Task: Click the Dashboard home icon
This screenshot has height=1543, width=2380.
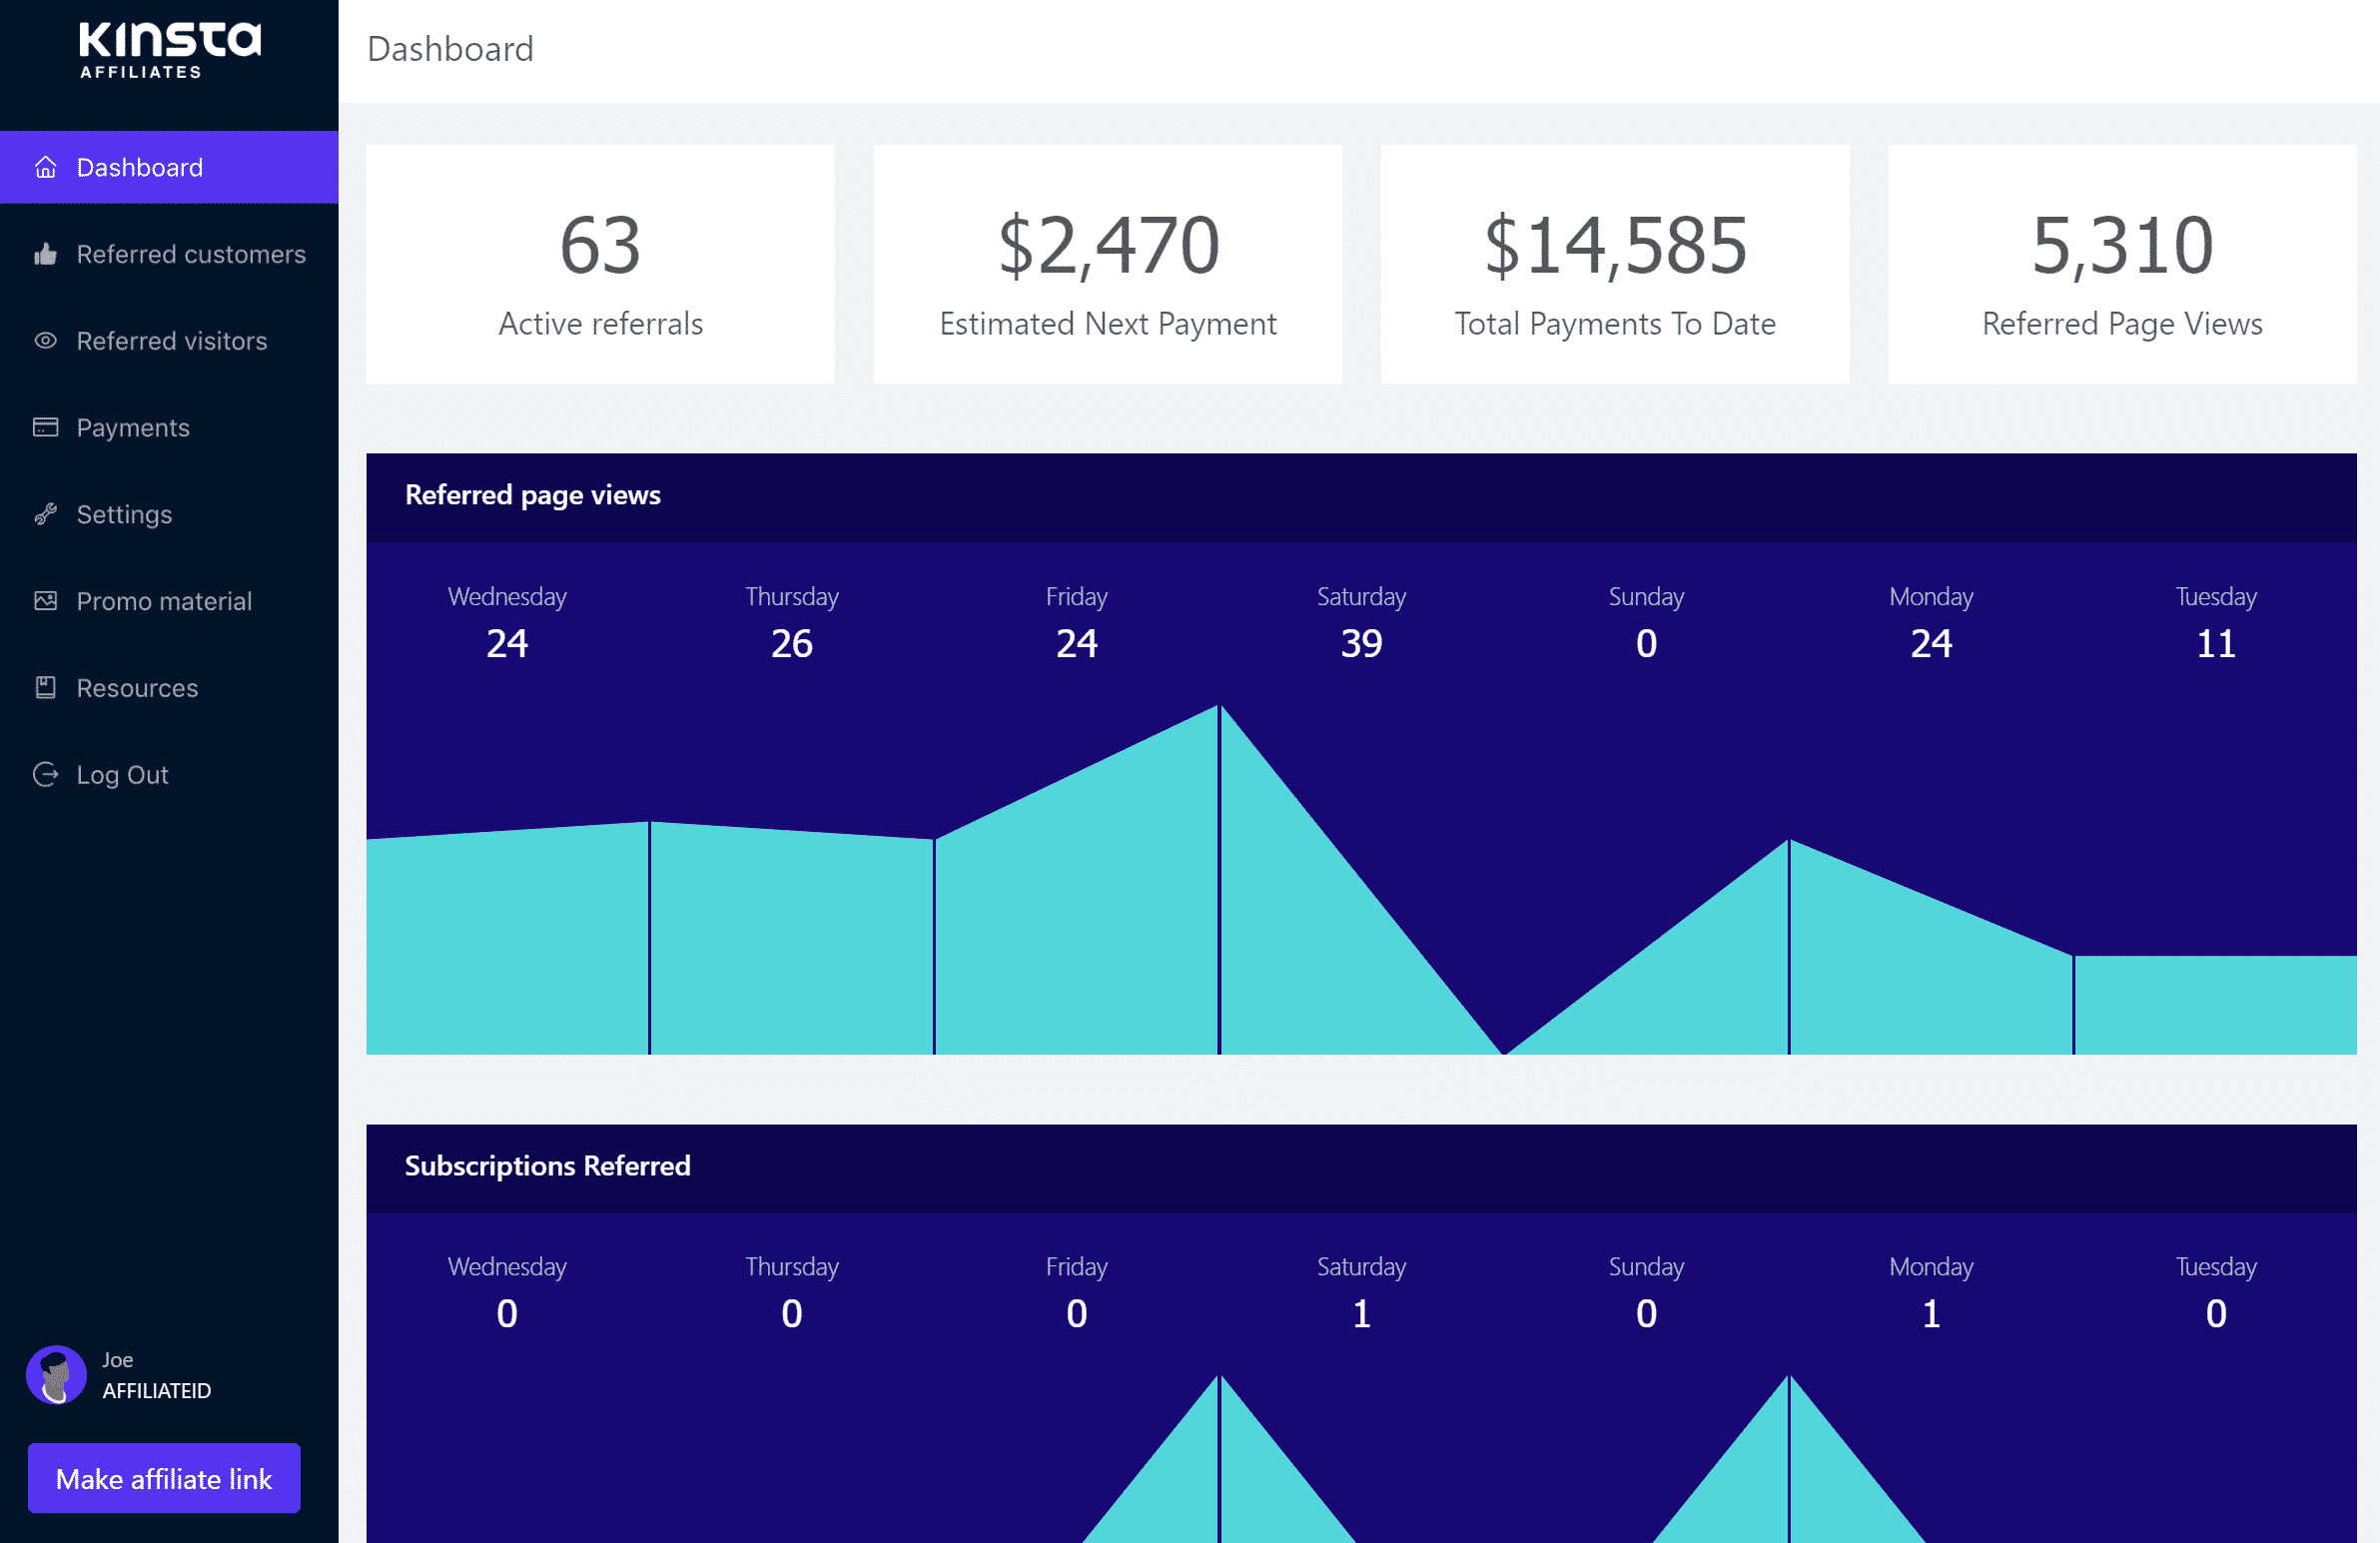Action: [47, 167]
